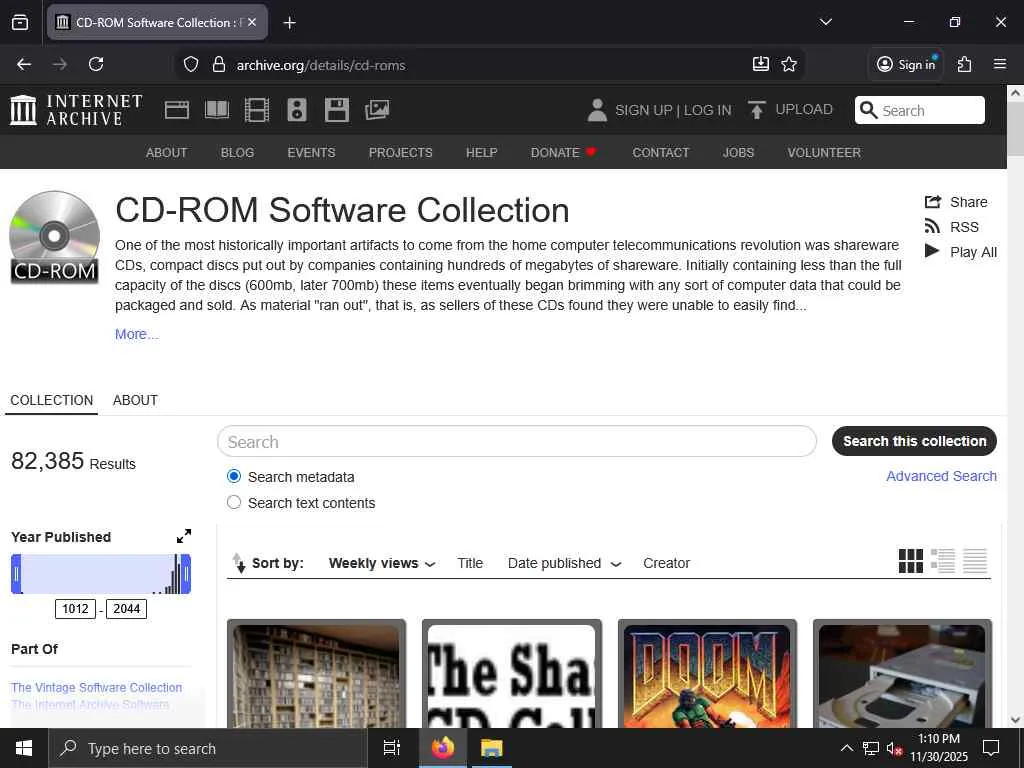Bookmark this page with star icon
The height and width of the screenshot is (768, 1024).
pyautogui.click(x=789, y=64)
